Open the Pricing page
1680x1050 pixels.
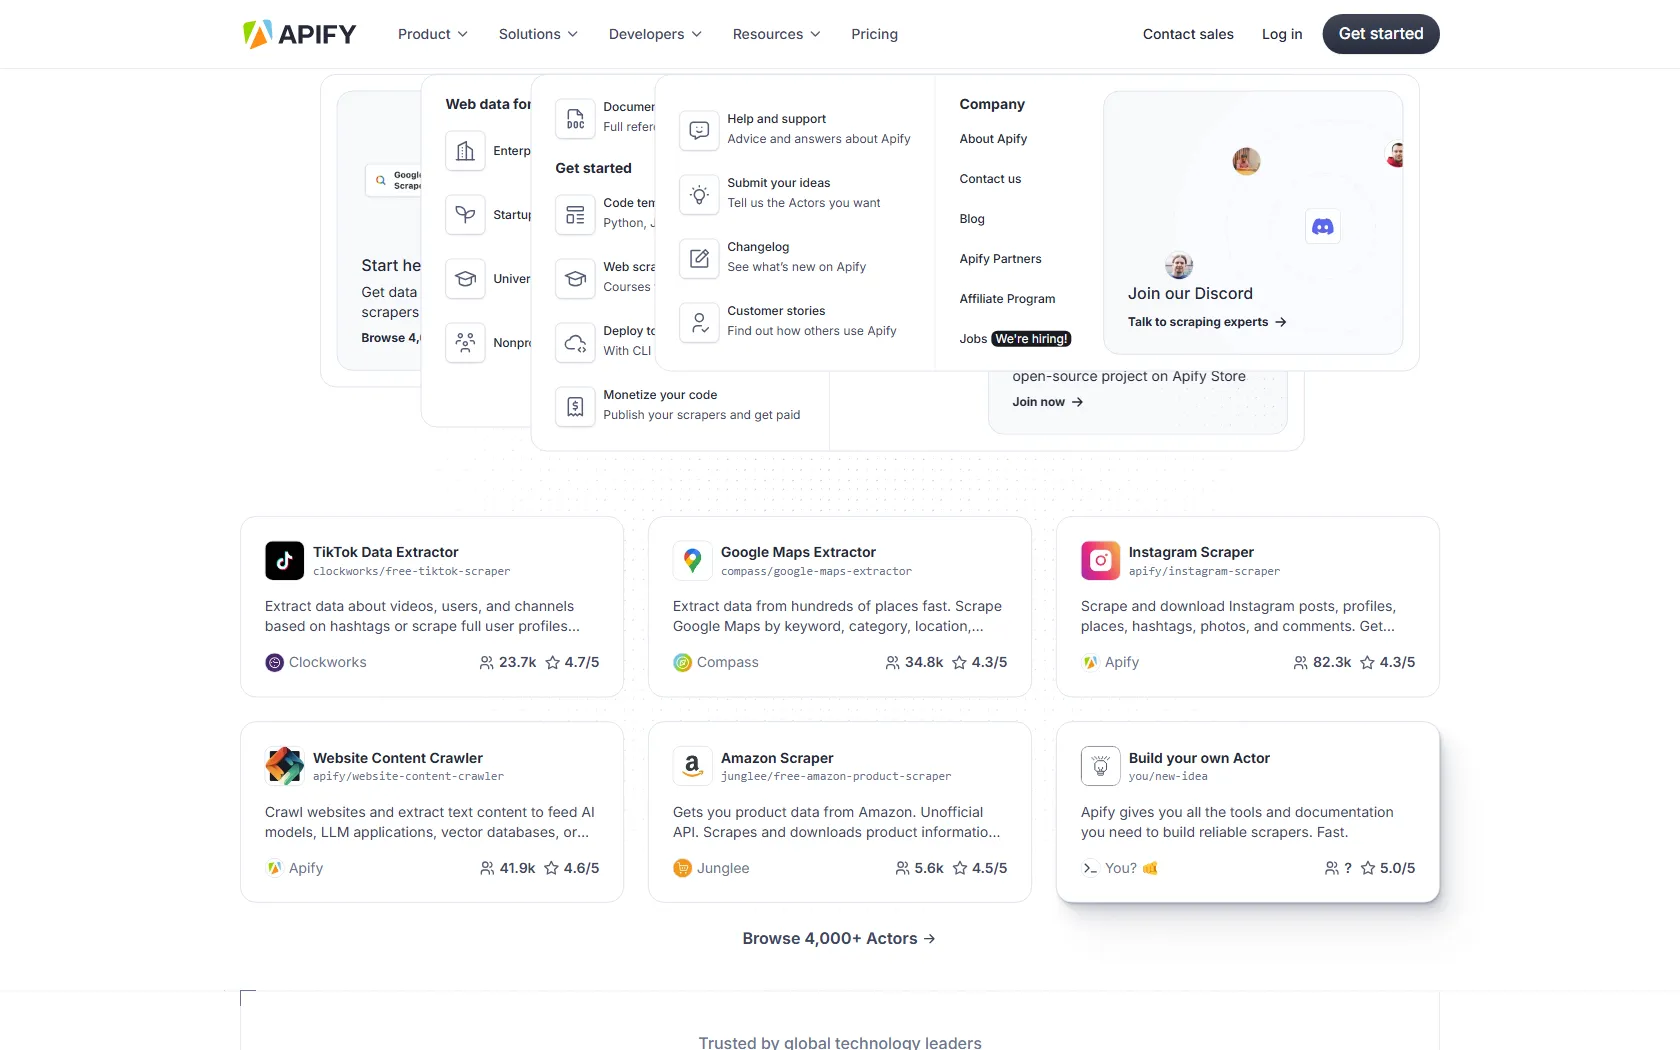[x=874, y=34]
